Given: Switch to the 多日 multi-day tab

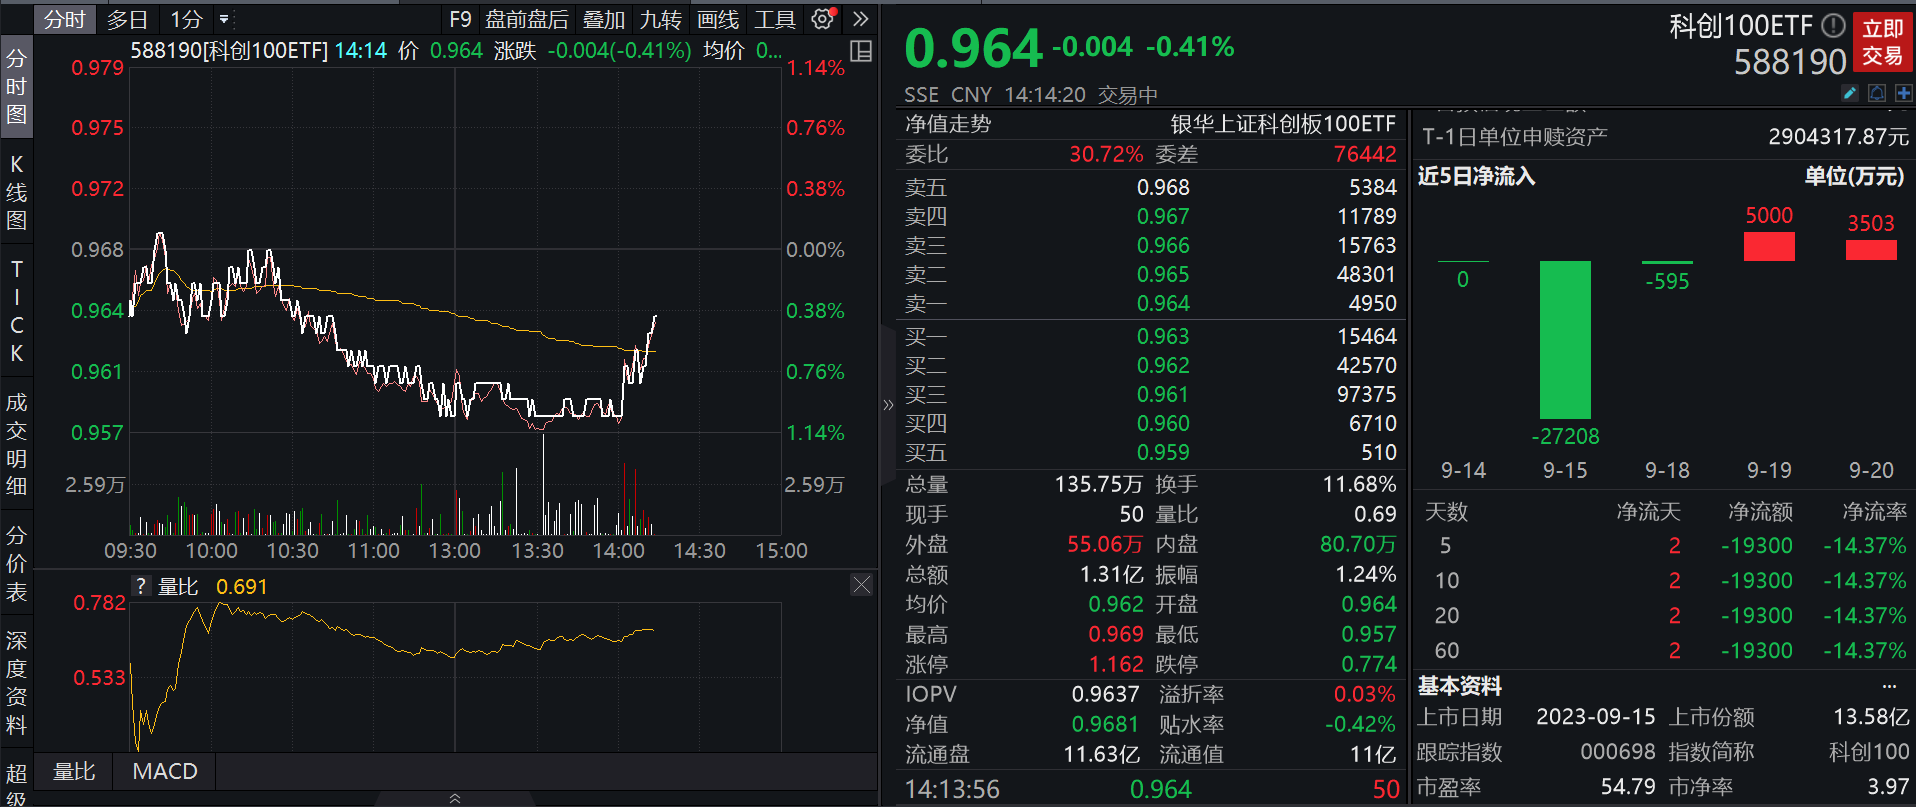Looking at the screenshot, I should pos(127,19).
